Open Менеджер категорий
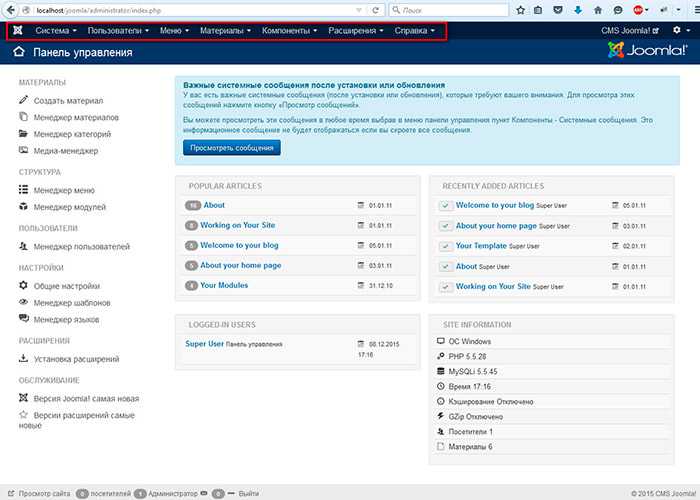Viewport: 700px width, 500px height. coord(72,134)
